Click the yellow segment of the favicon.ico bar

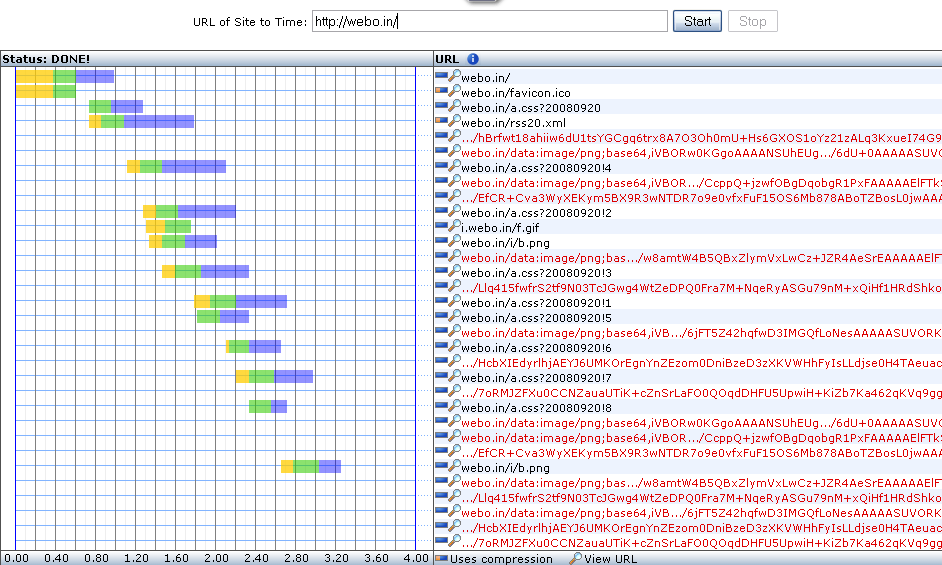34,92
